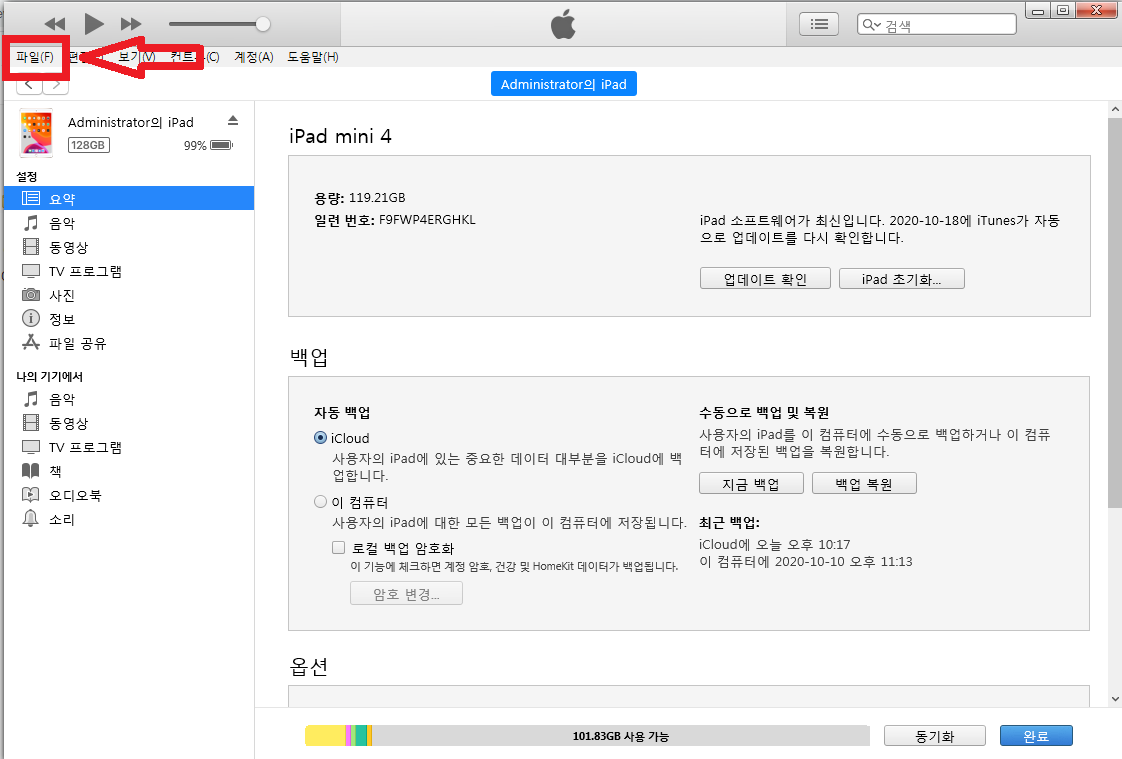Viewport: 1122px width, 759px height.
Task: Click the 업데이트 확인 button
Action: click(765, 279)
